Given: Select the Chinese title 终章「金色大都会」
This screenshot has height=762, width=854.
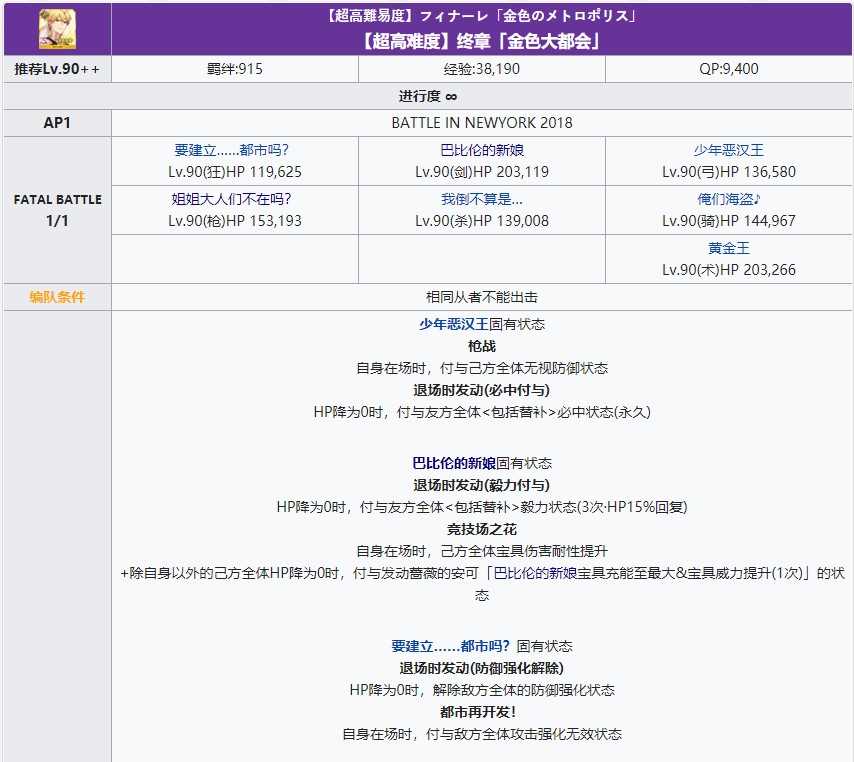Looking at the screenshot, I should pyautogui.click(x=528, y=41).
